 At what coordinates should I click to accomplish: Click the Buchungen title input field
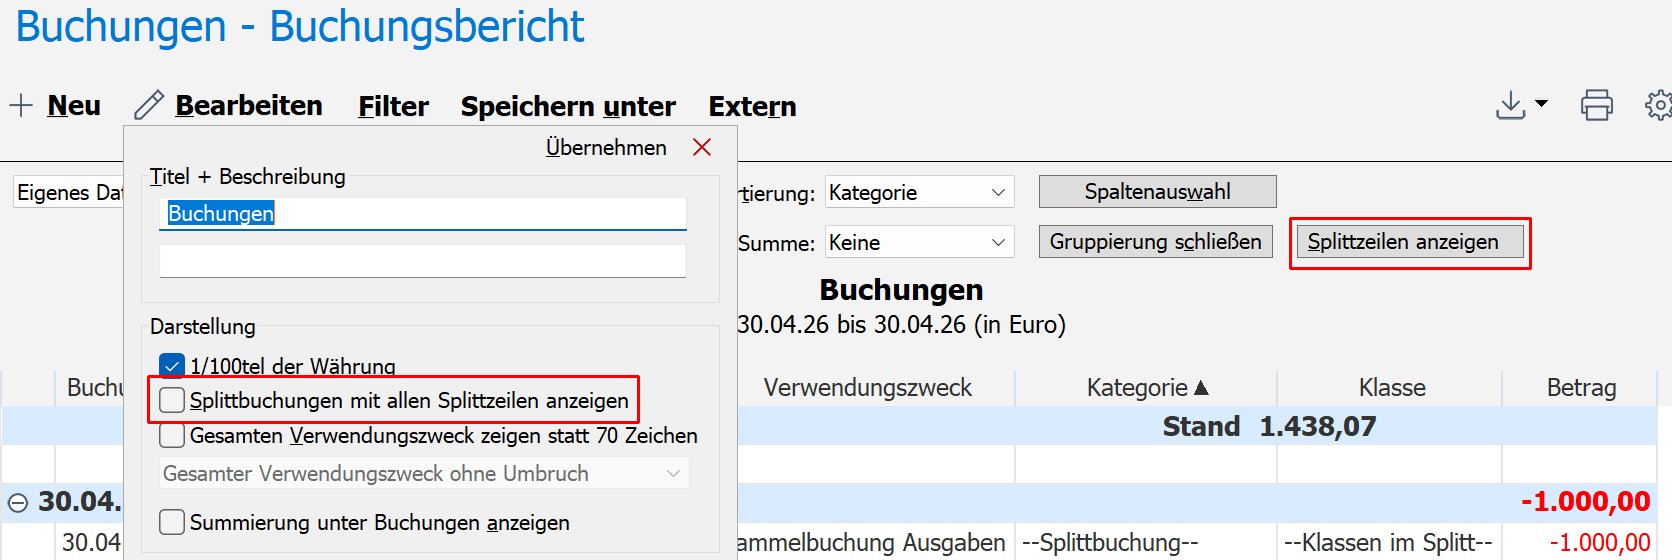[x=423, y=214]
